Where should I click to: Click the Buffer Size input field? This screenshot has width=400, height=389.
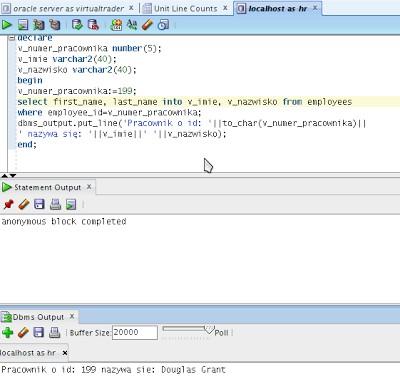pos(135,332)
